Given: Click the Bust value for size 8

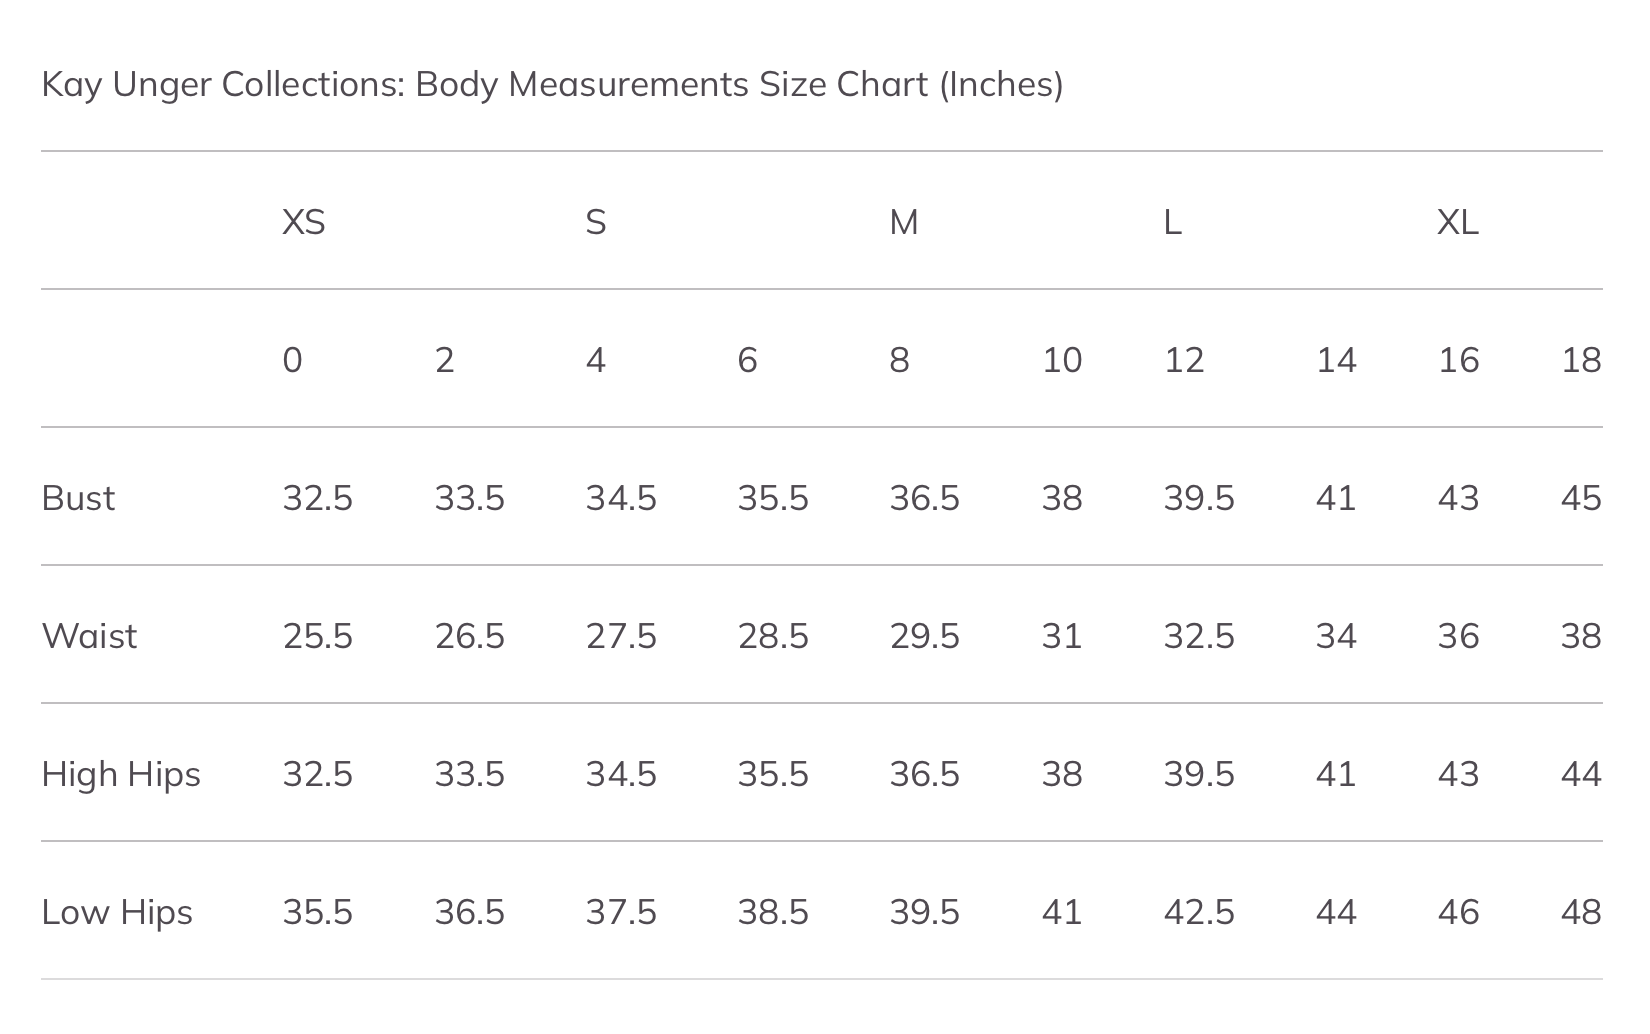Looking at the screenshot, I should 925,498.
